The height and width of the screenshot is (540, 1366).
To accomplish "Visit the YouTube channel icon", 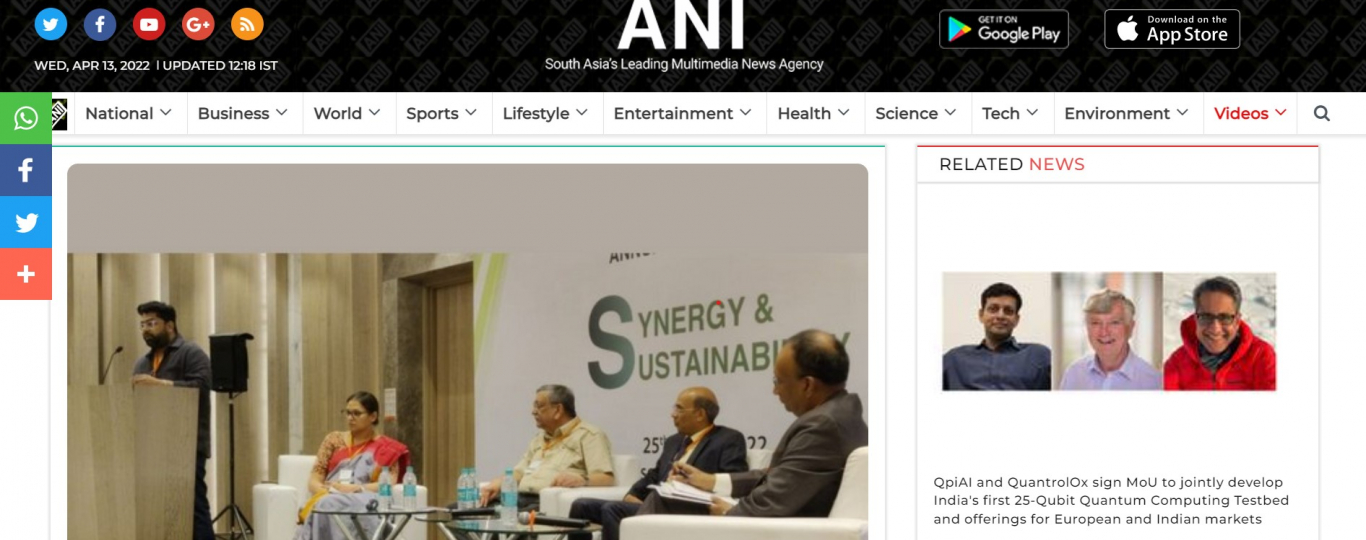I will (x=149, y=24).
